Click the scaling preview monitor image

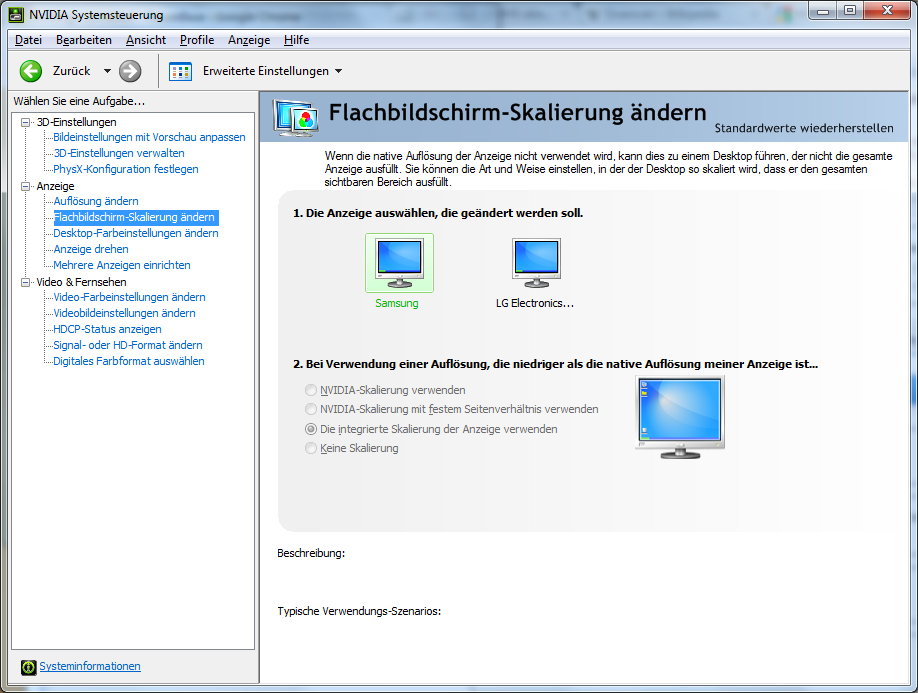[680, 417]
